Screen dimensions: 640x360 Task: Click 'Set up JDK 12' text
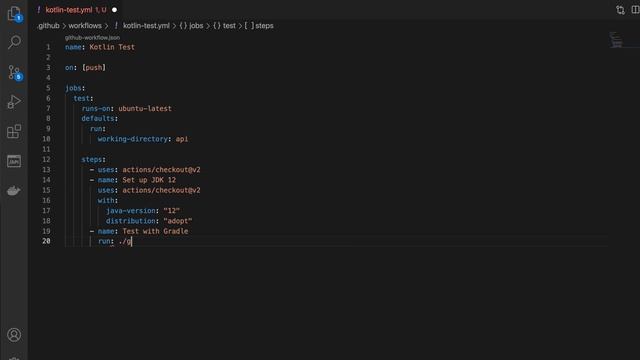point(149,180)
